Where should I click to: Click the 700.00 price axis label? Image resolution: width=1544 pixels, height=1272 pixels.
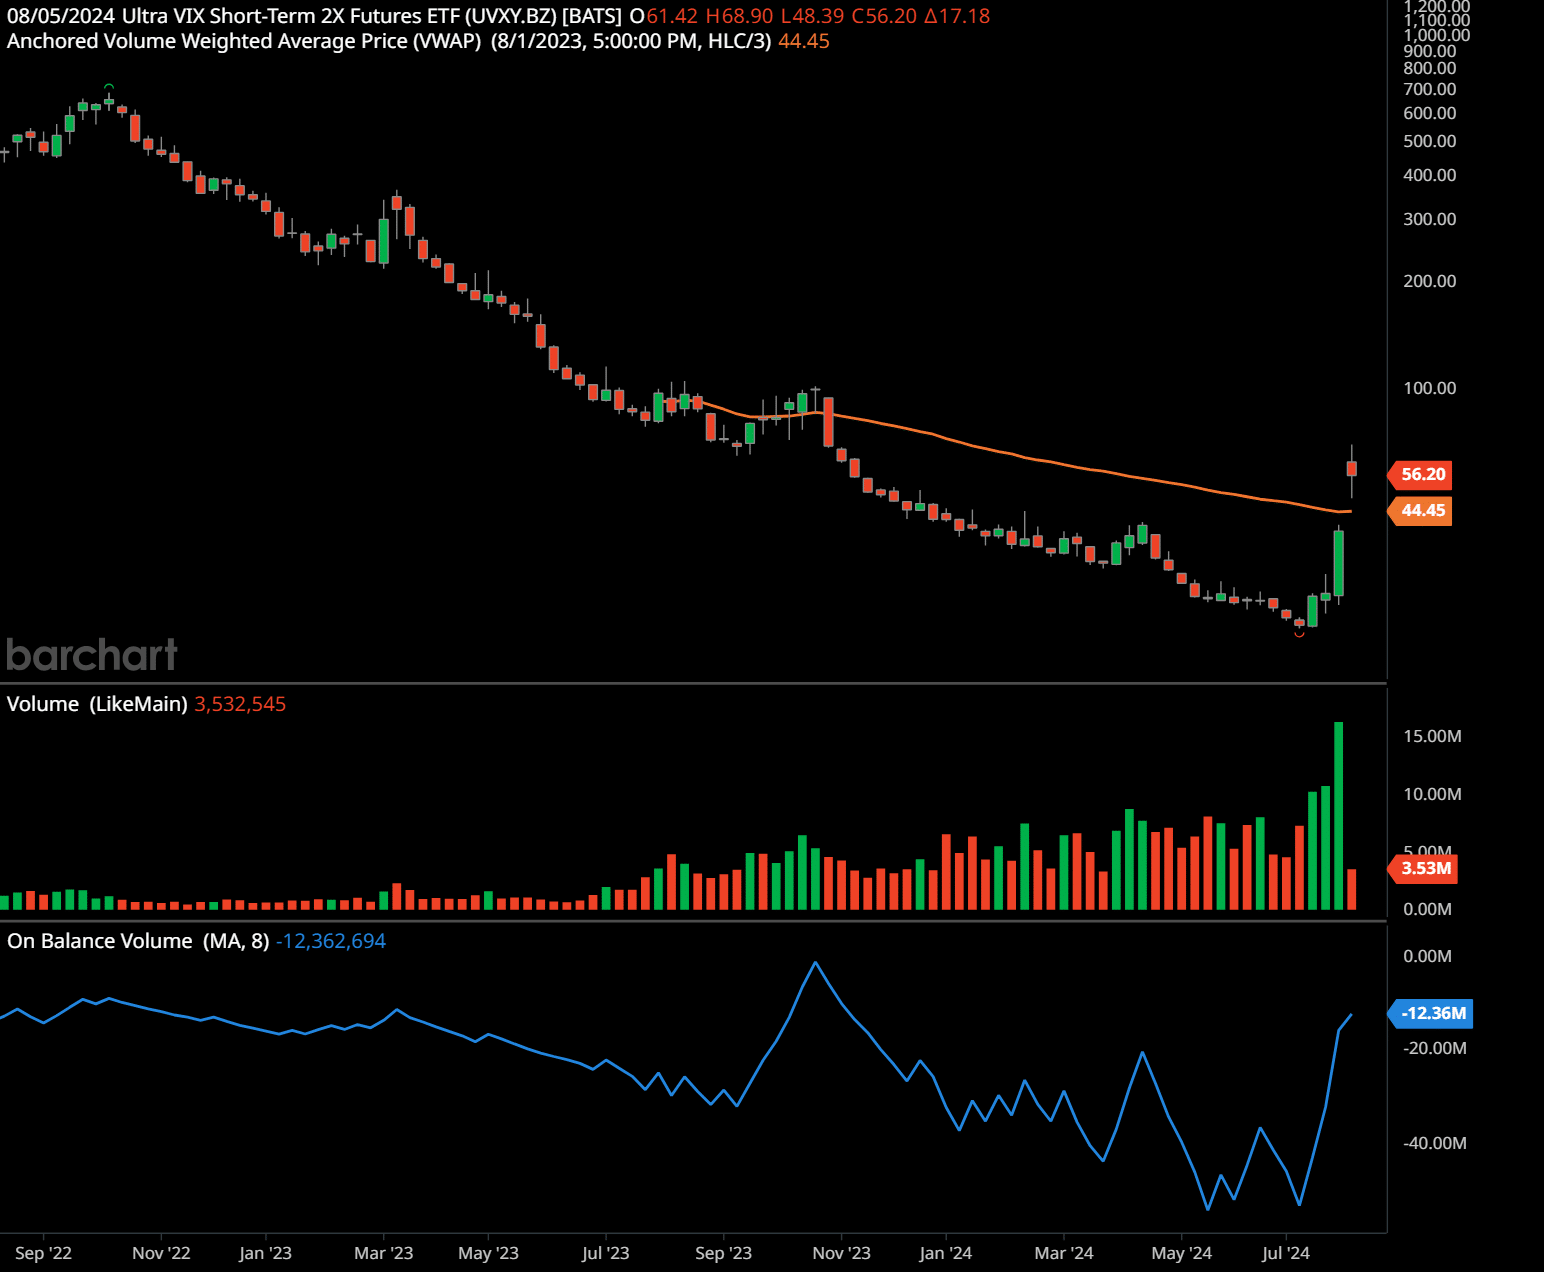(1430, 89)
